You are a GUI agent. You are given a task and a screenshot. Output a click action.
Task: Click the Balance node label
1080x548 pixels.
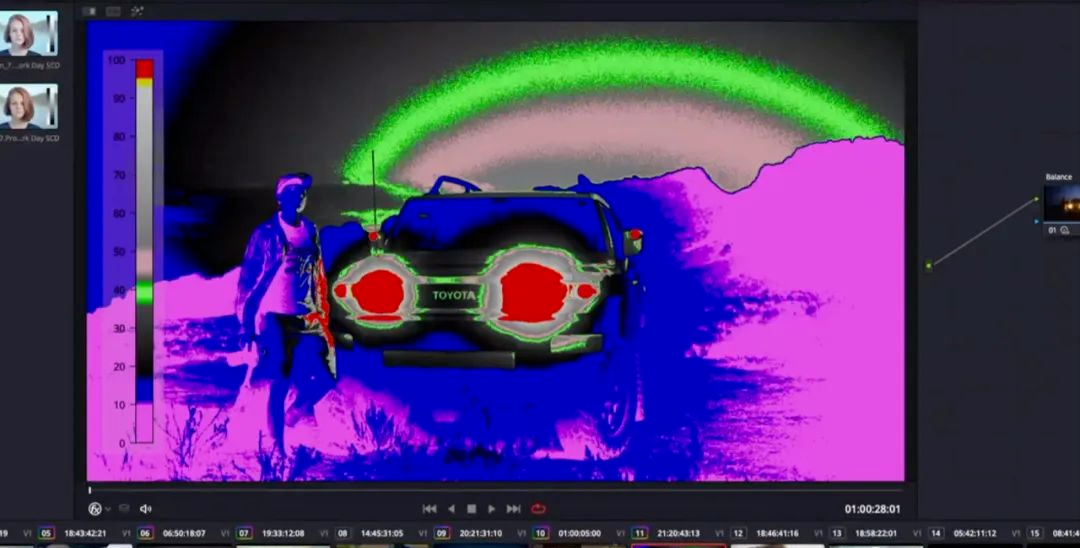pyautogui.click(x=1059, y=177)
